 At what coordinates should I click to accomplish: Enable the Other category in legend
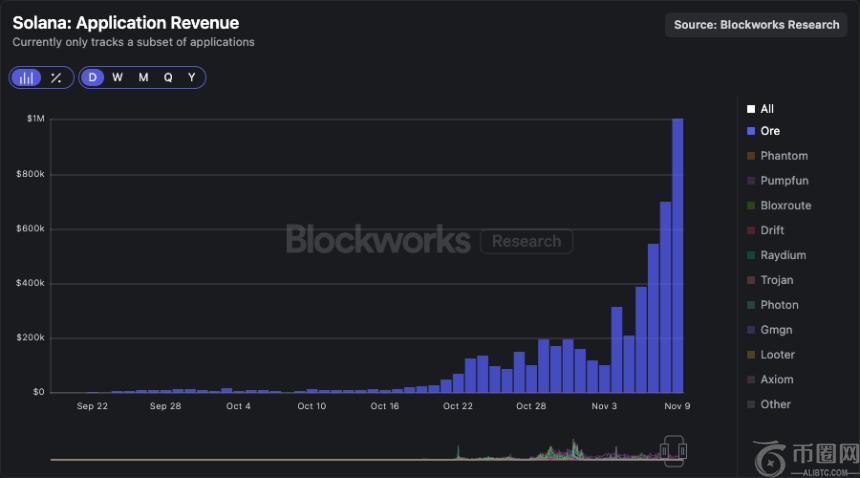pos(775,404)
